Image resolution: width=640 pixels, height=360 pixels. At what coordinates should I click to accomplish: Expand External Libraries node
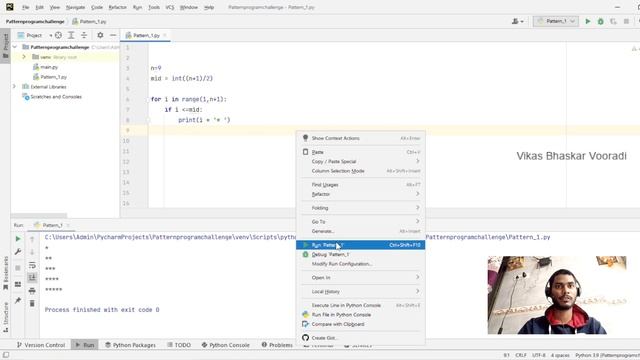click(14, 87)
